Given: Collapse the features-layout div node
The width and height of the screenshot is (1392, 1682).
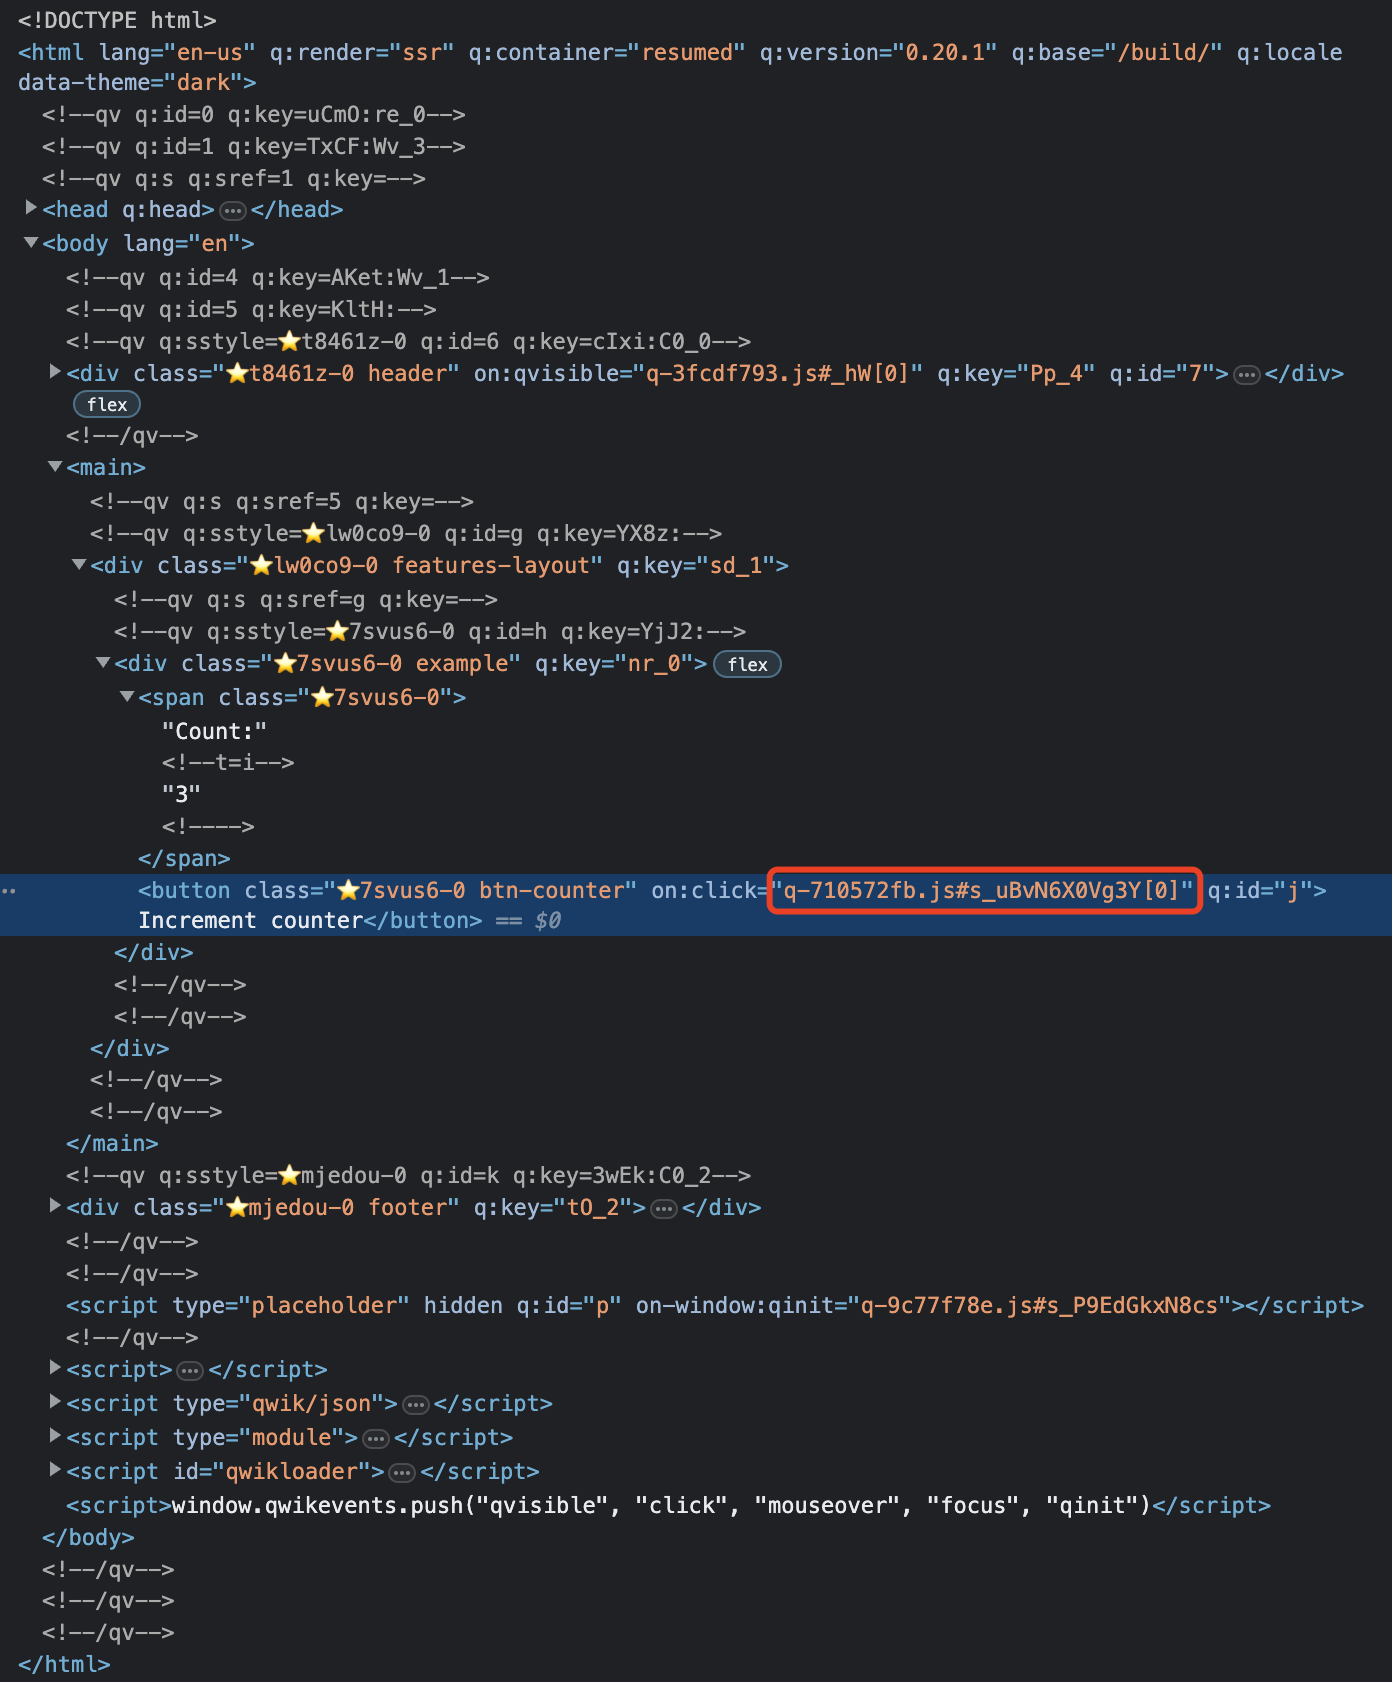Looking at the screenshot, I should tap(79, 565).
